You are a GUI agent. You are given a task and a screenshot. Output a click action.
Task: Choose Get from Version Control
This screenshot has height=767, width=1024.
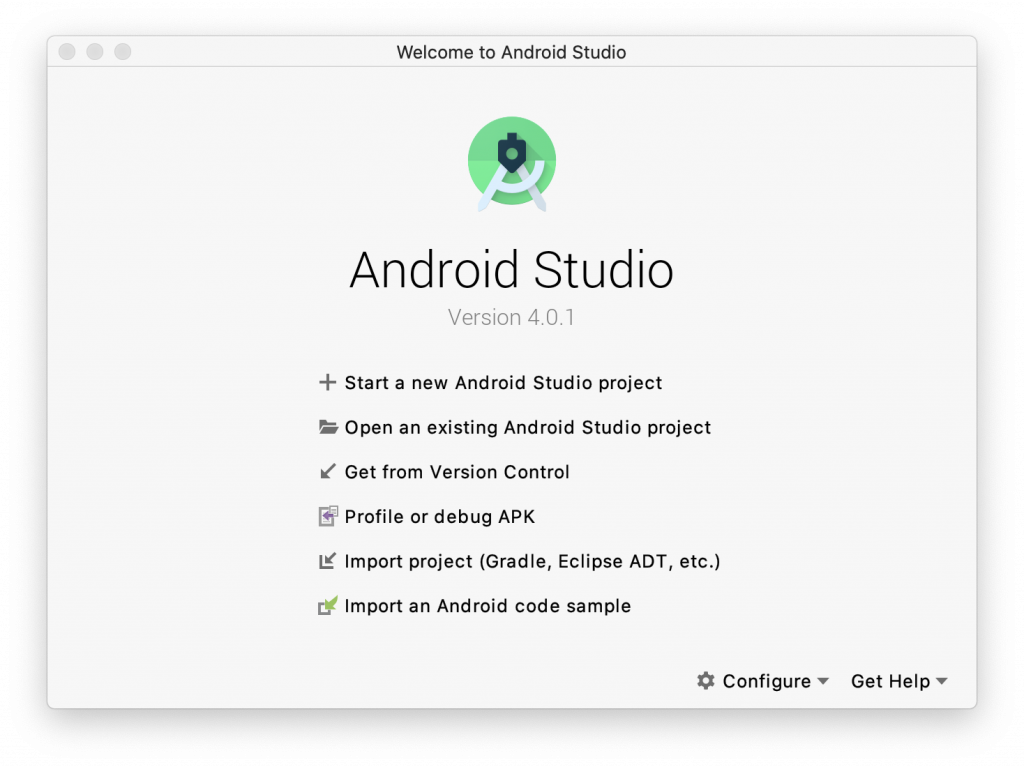pos(457,472)
